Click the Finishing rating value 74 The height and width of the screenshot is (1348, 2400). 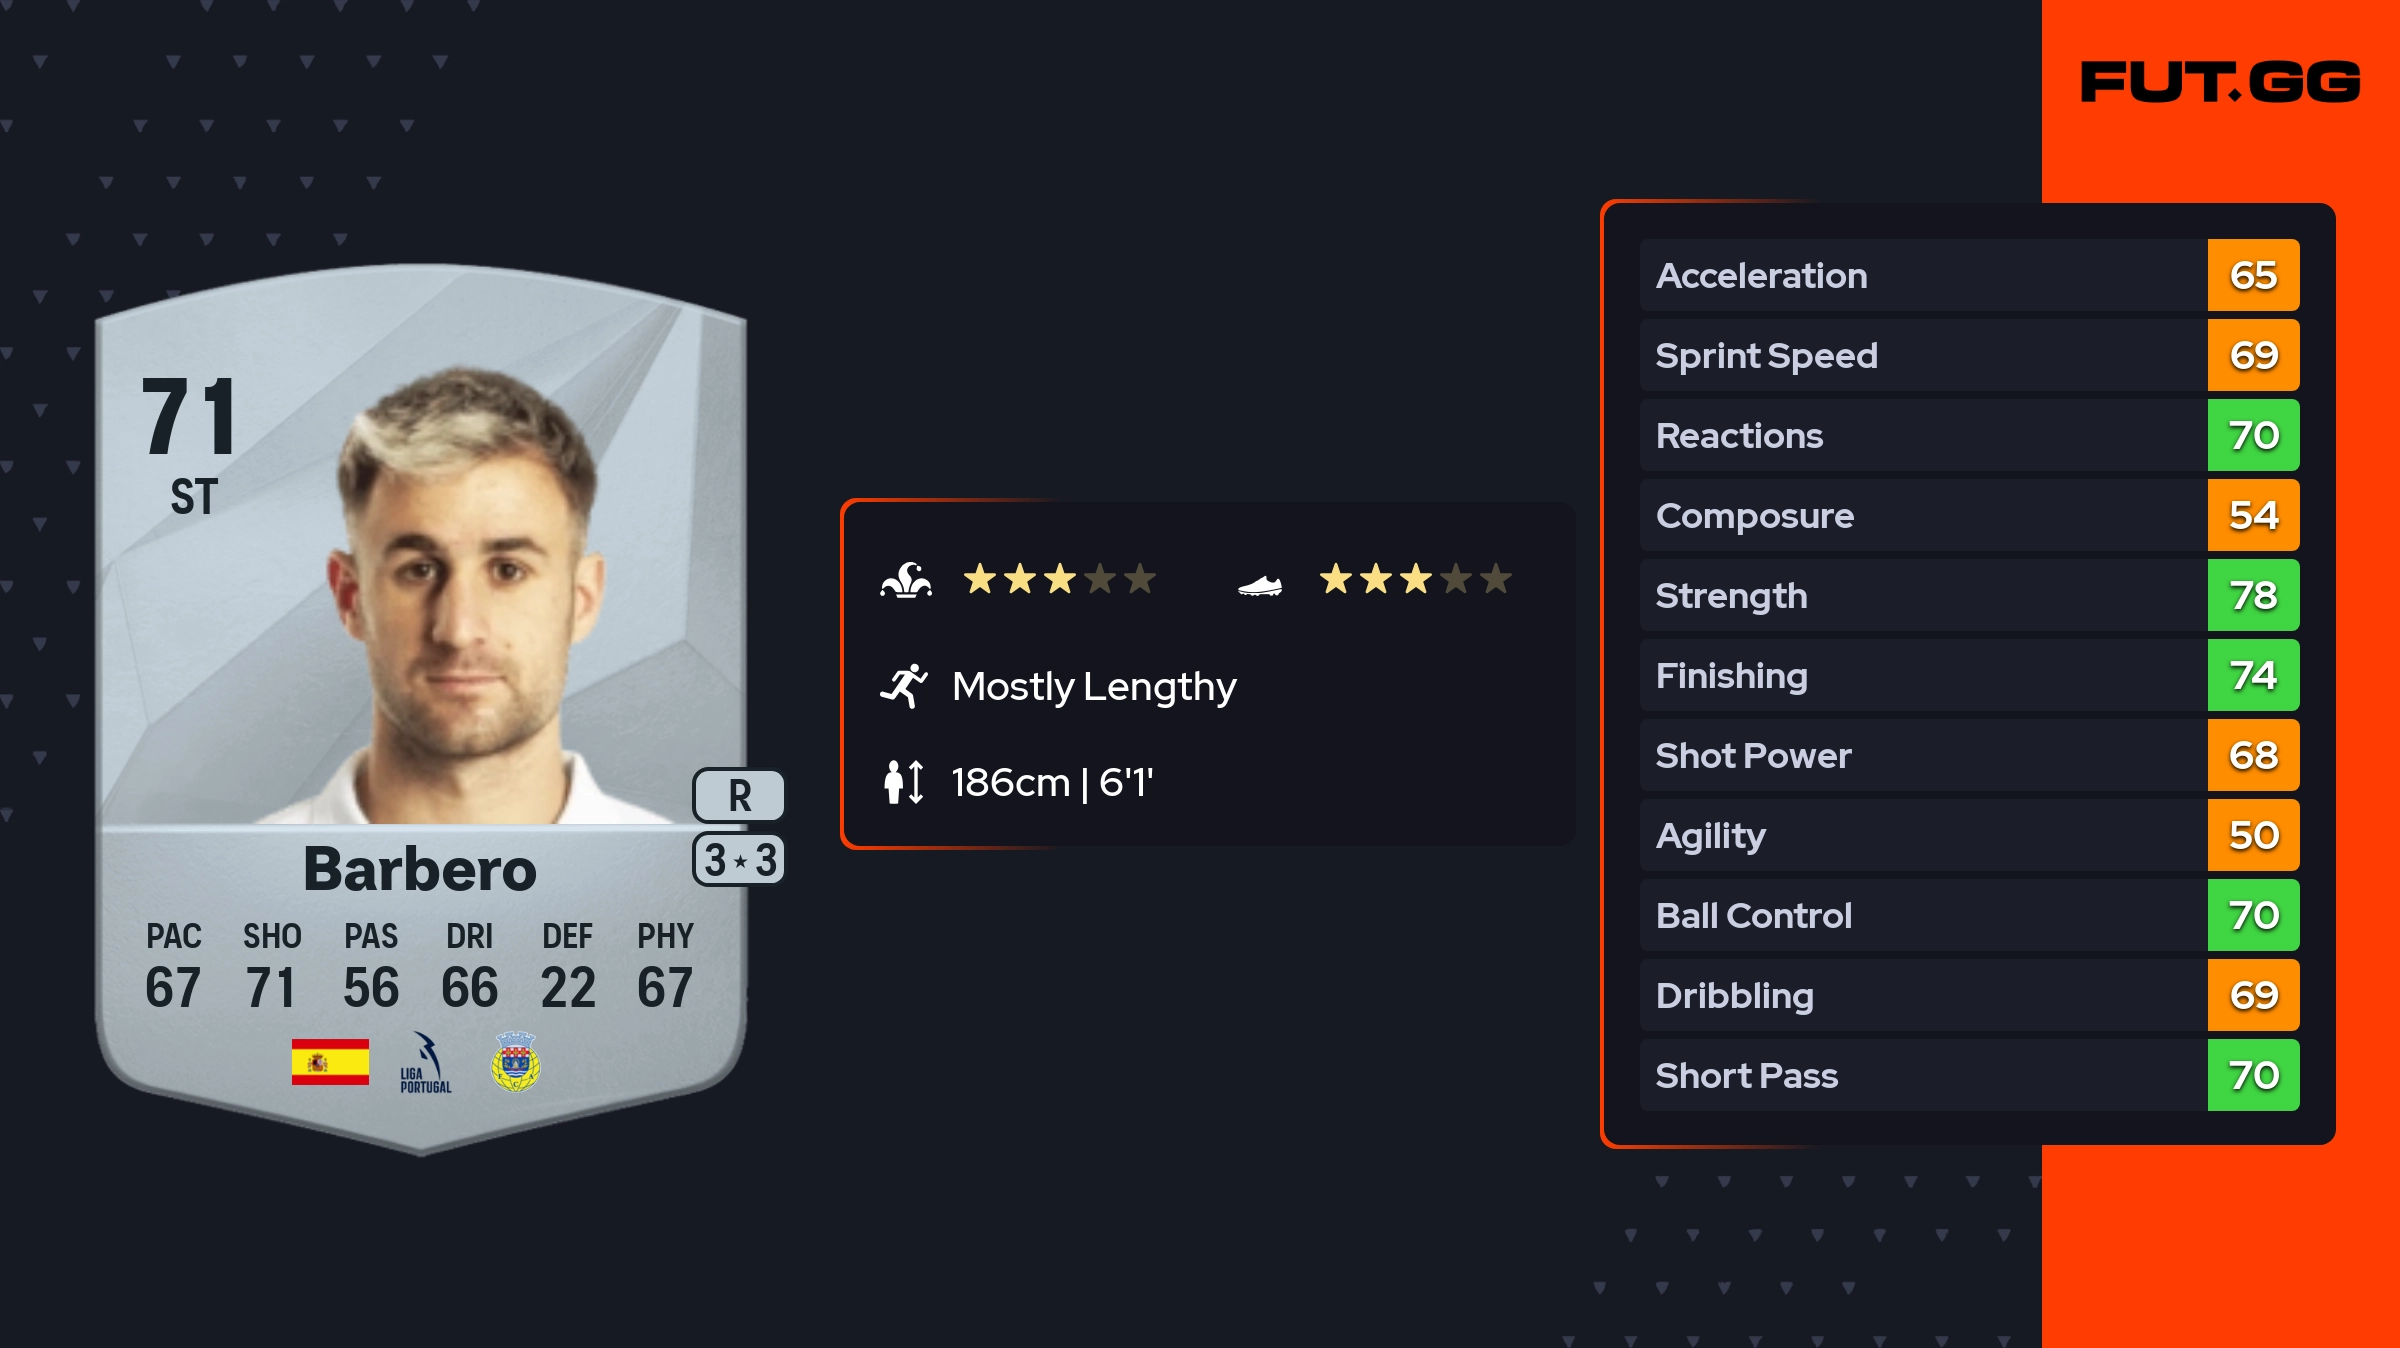2253,675
